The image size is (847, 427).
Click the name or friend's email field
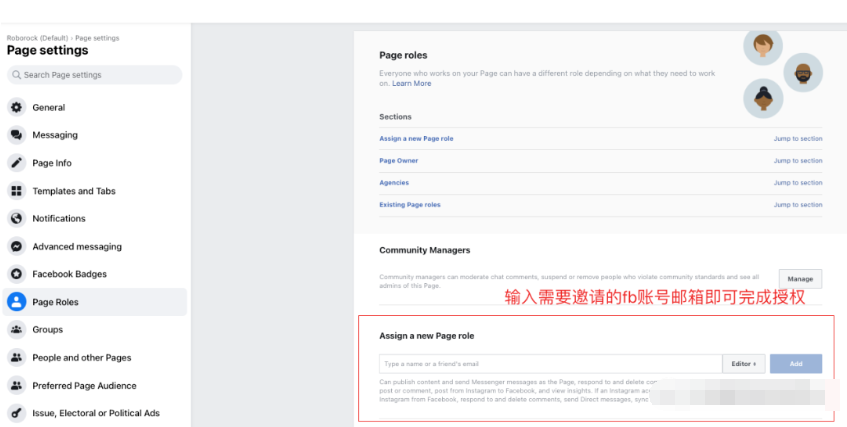[550, 364]
